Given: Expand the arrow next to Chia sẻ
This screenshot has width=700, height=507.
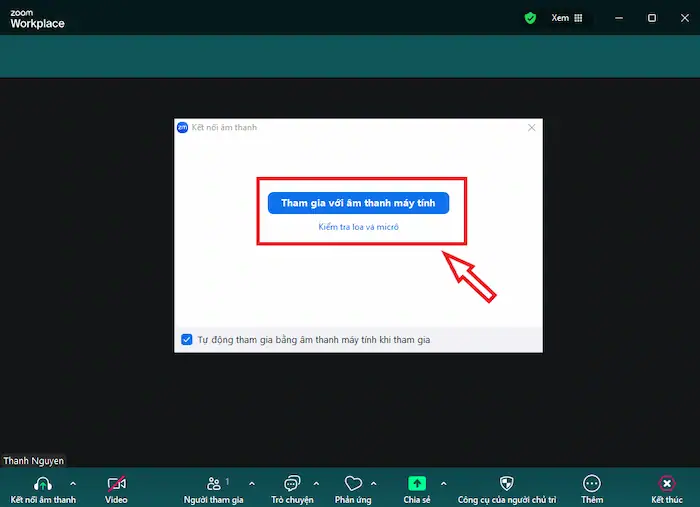Looking at the screenshot, I should coord(443,483).
